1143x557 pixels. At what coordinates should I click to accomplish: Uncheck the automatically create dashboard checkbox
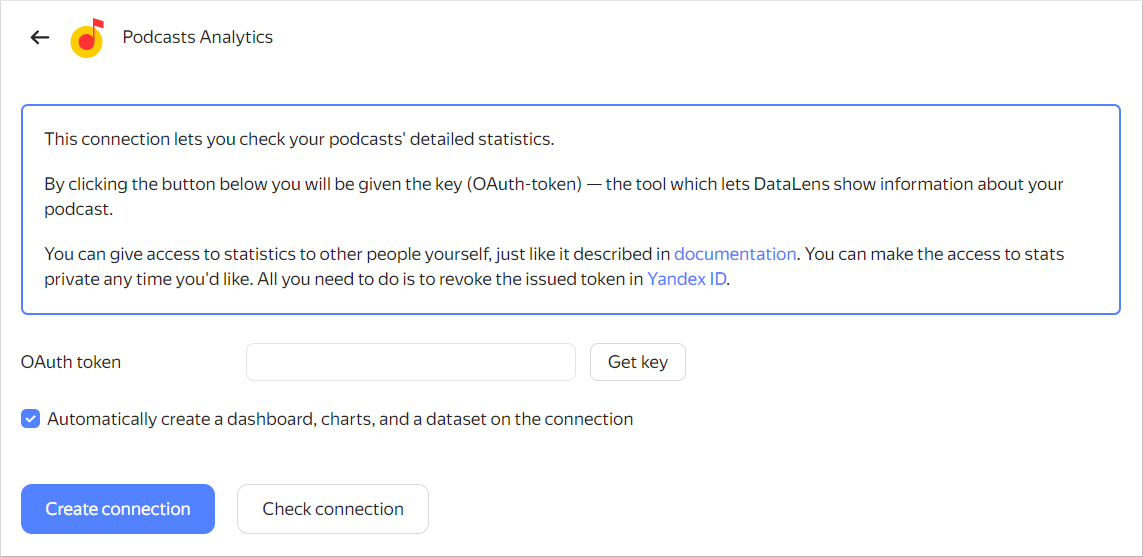(31, 419)
